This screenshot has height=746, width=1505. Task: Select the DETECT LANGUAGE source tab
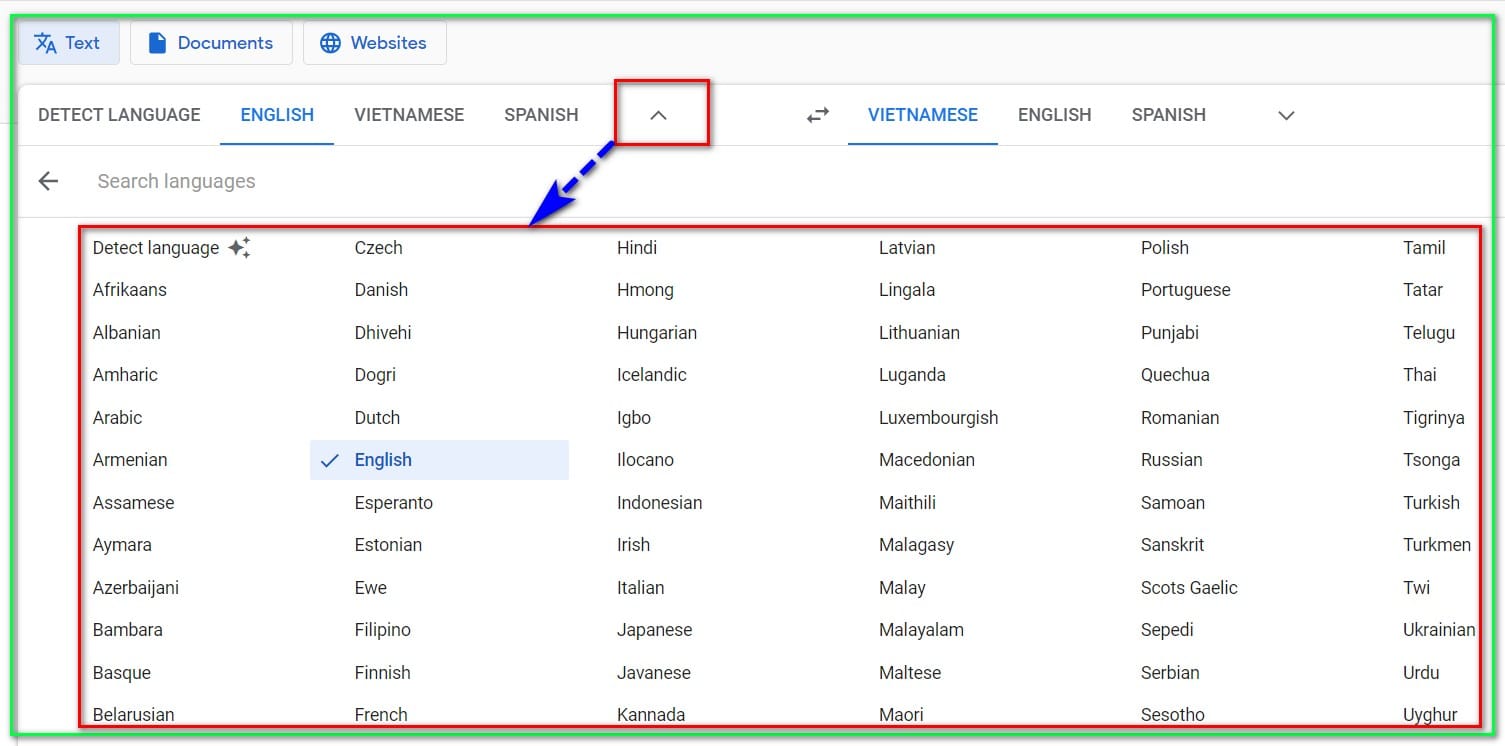(x=119, y=115)
